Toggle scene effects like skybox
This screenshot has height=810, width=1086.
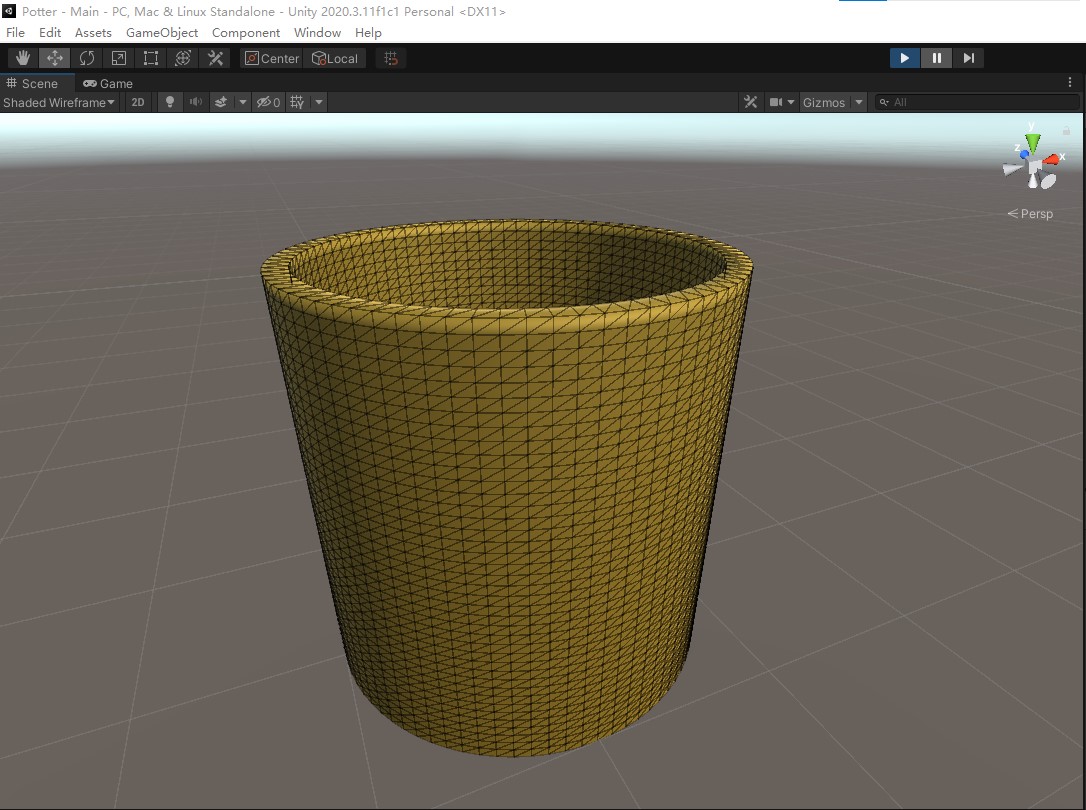click(x=221, y=102)
